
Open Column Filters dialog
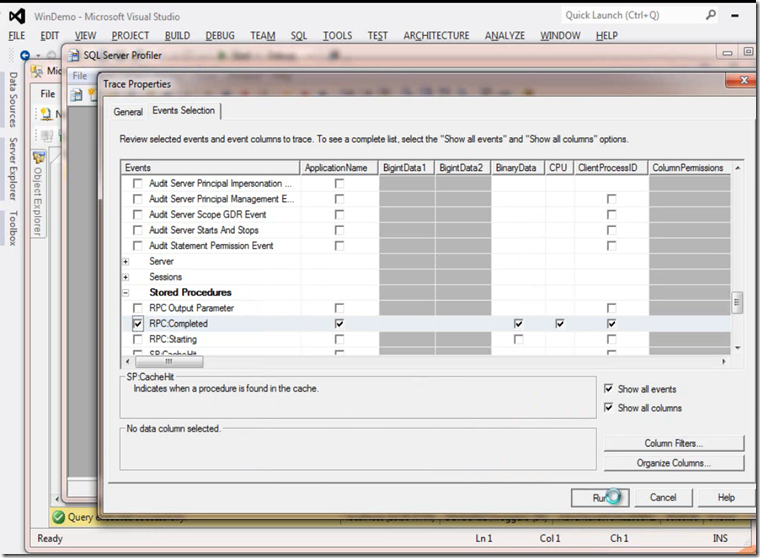(x=674, y=443)
